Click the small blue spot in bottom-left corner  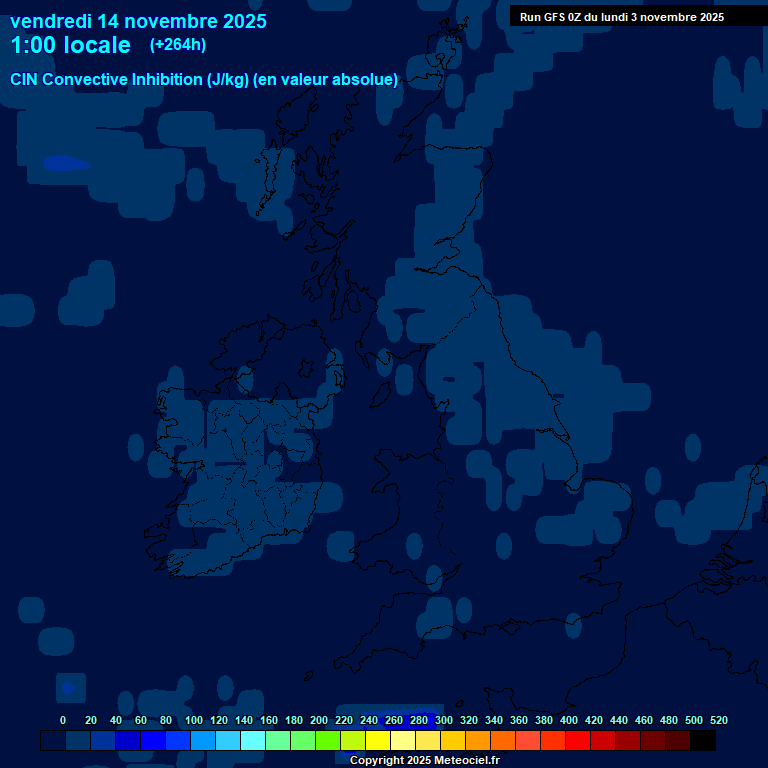coord(68,687)
